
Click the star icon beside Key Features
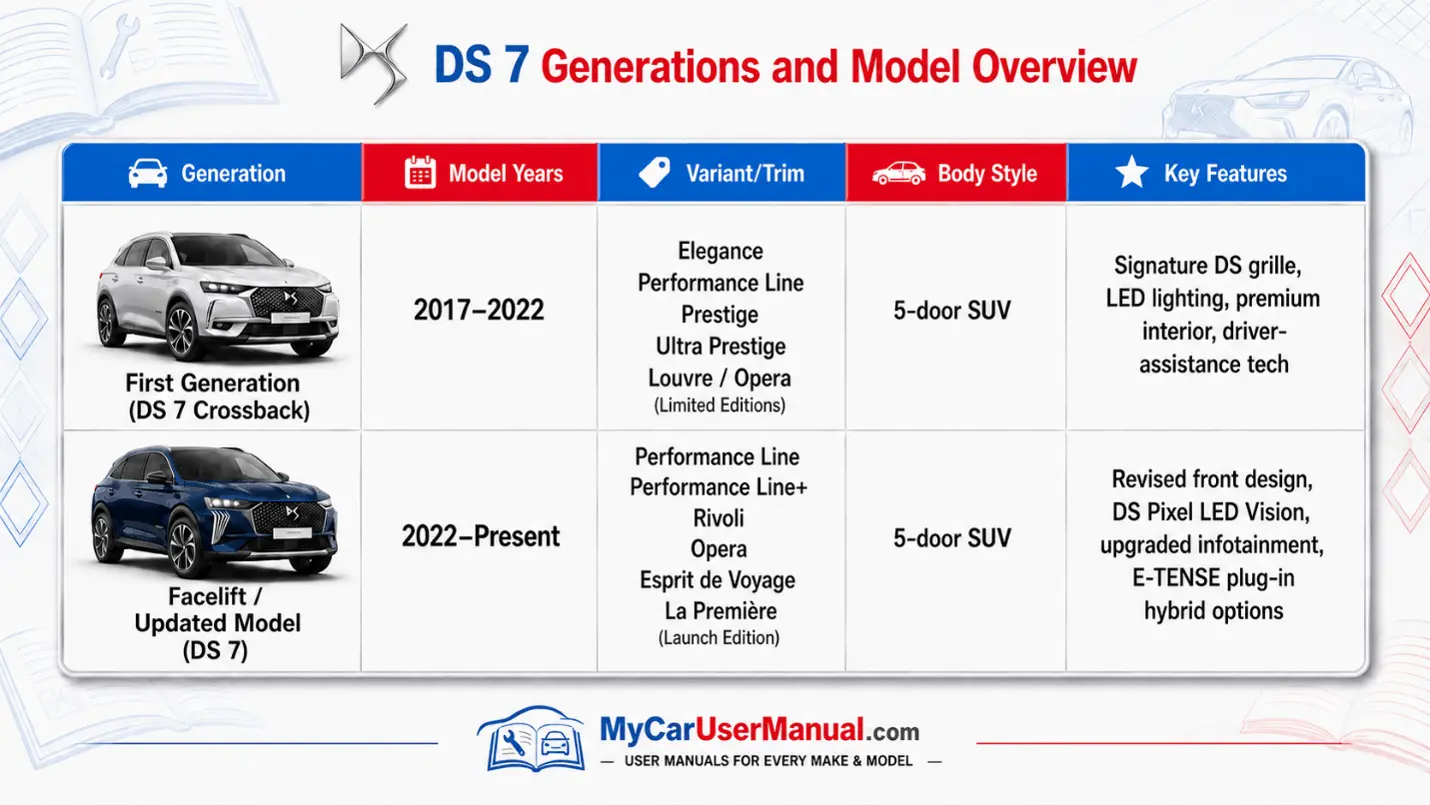(x=1132, y=172)
